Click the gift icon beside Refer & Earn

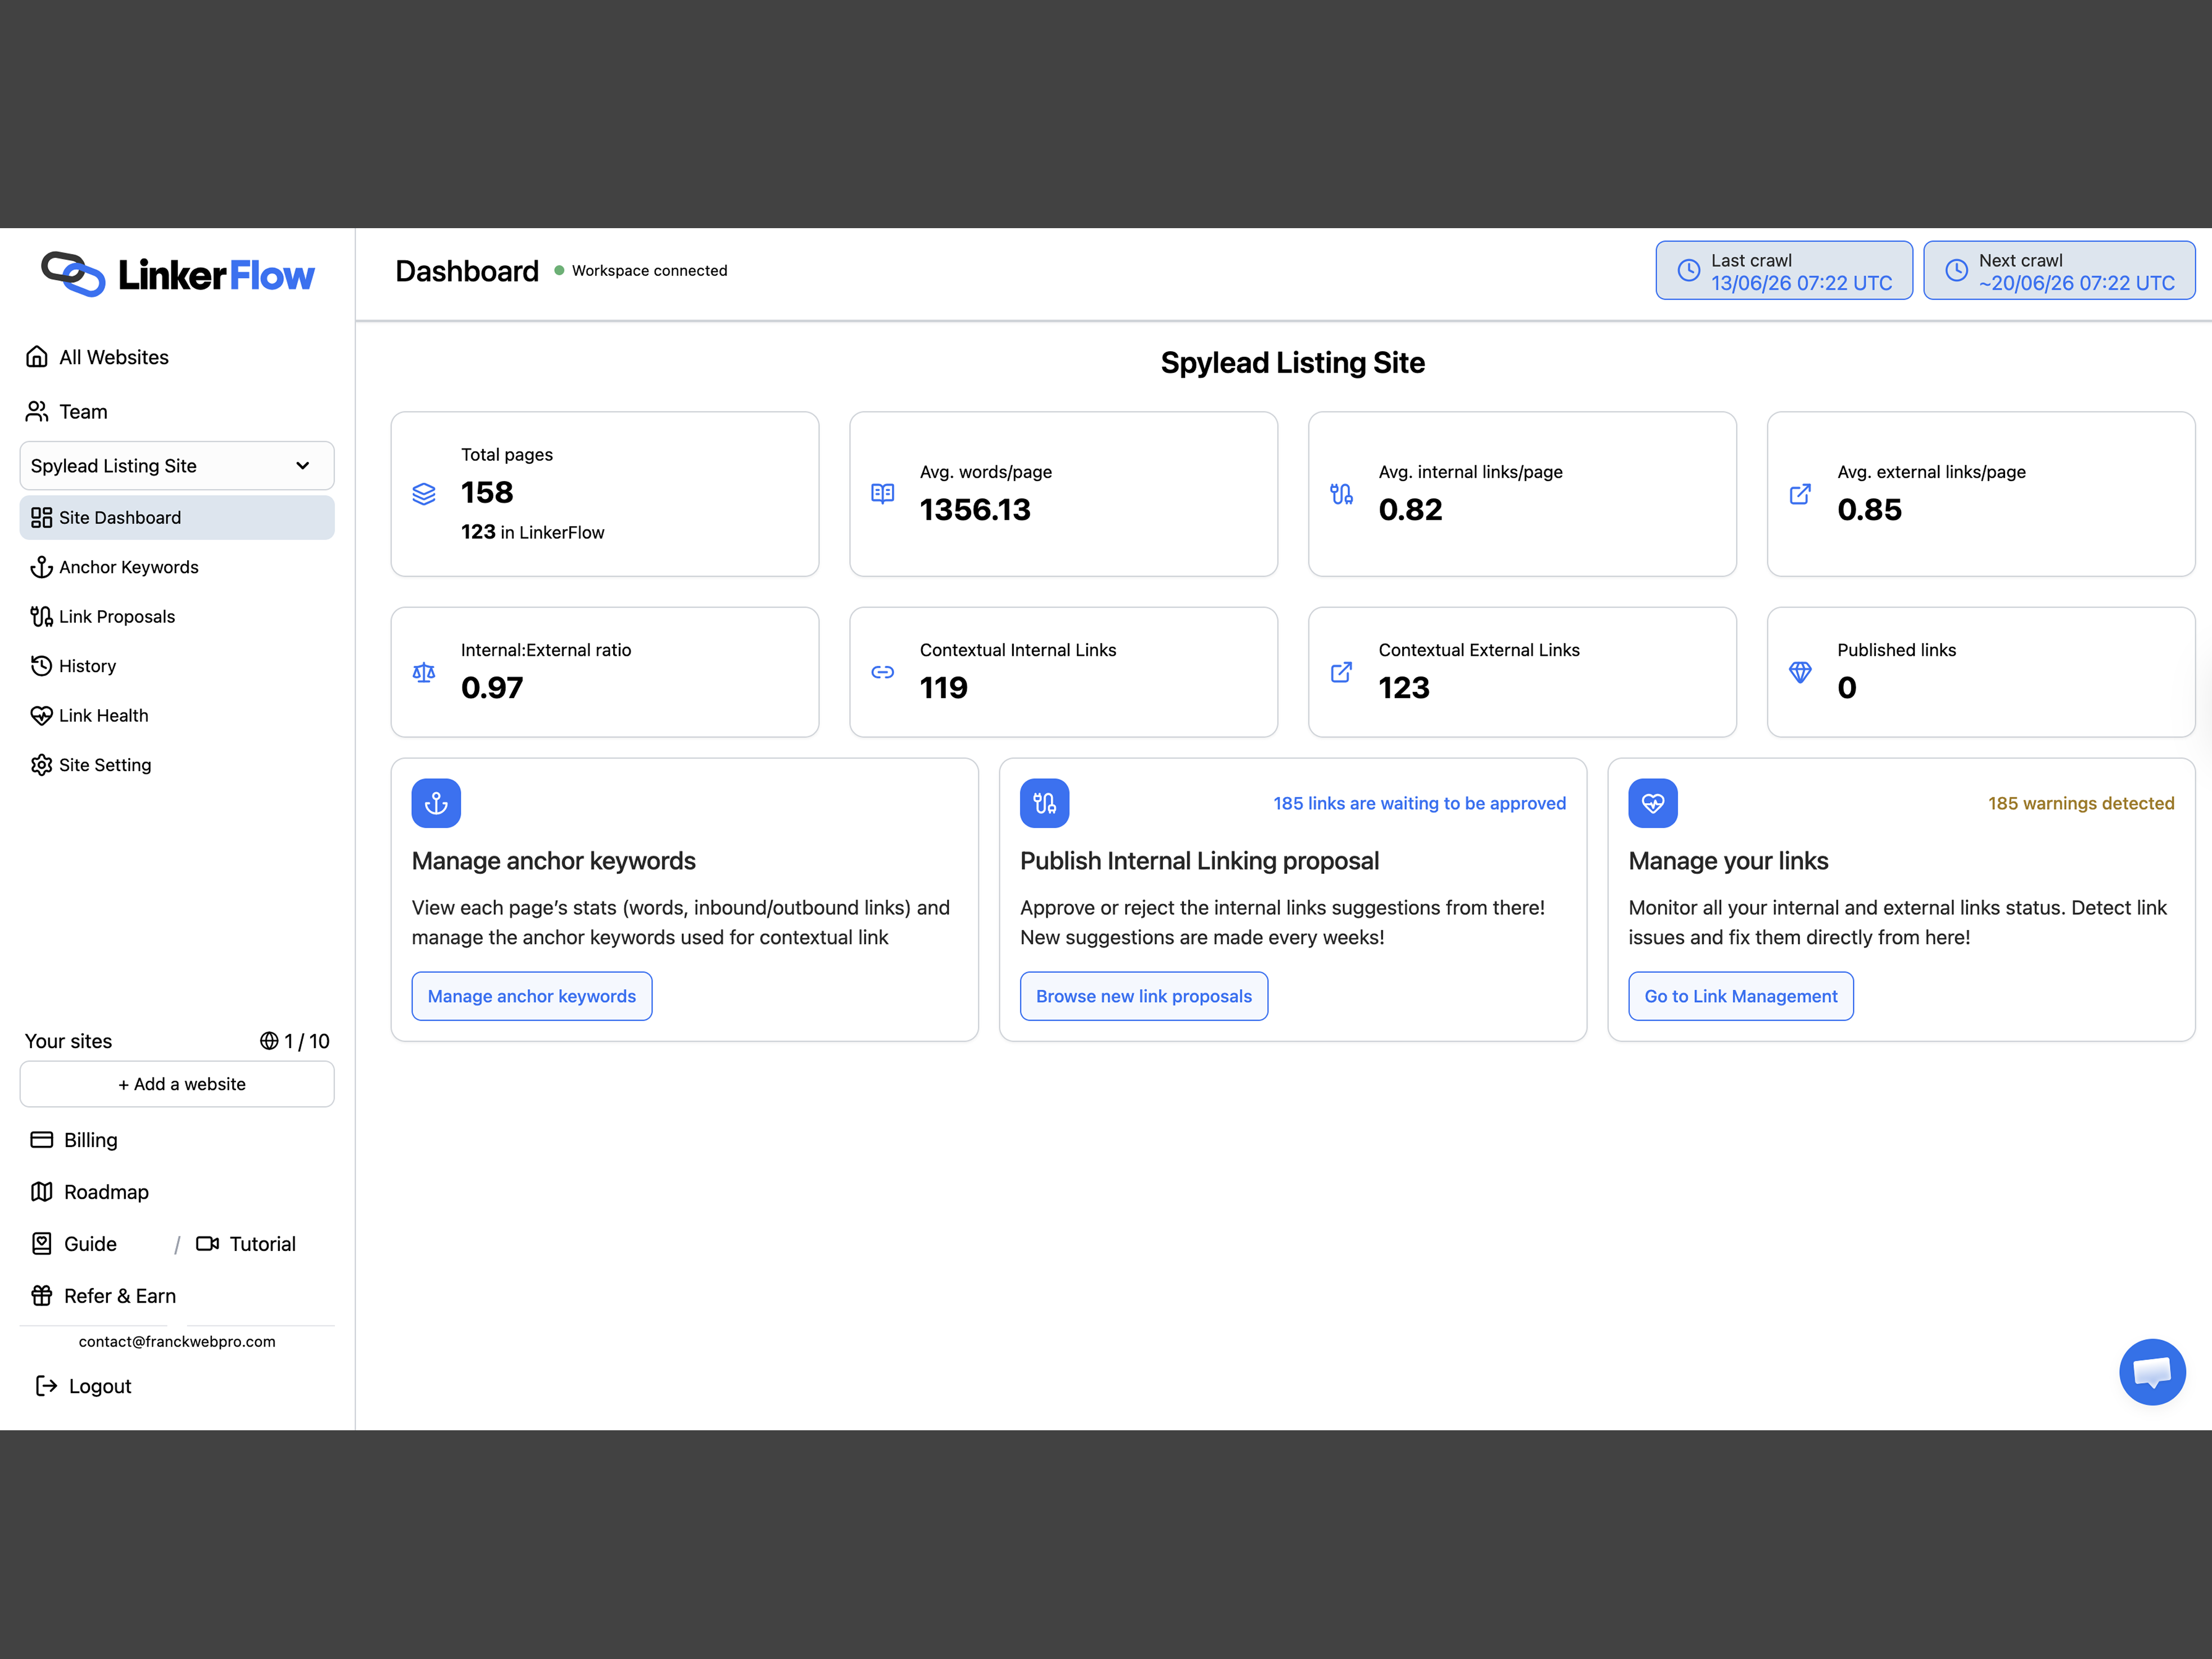(x=42, y=1296)
